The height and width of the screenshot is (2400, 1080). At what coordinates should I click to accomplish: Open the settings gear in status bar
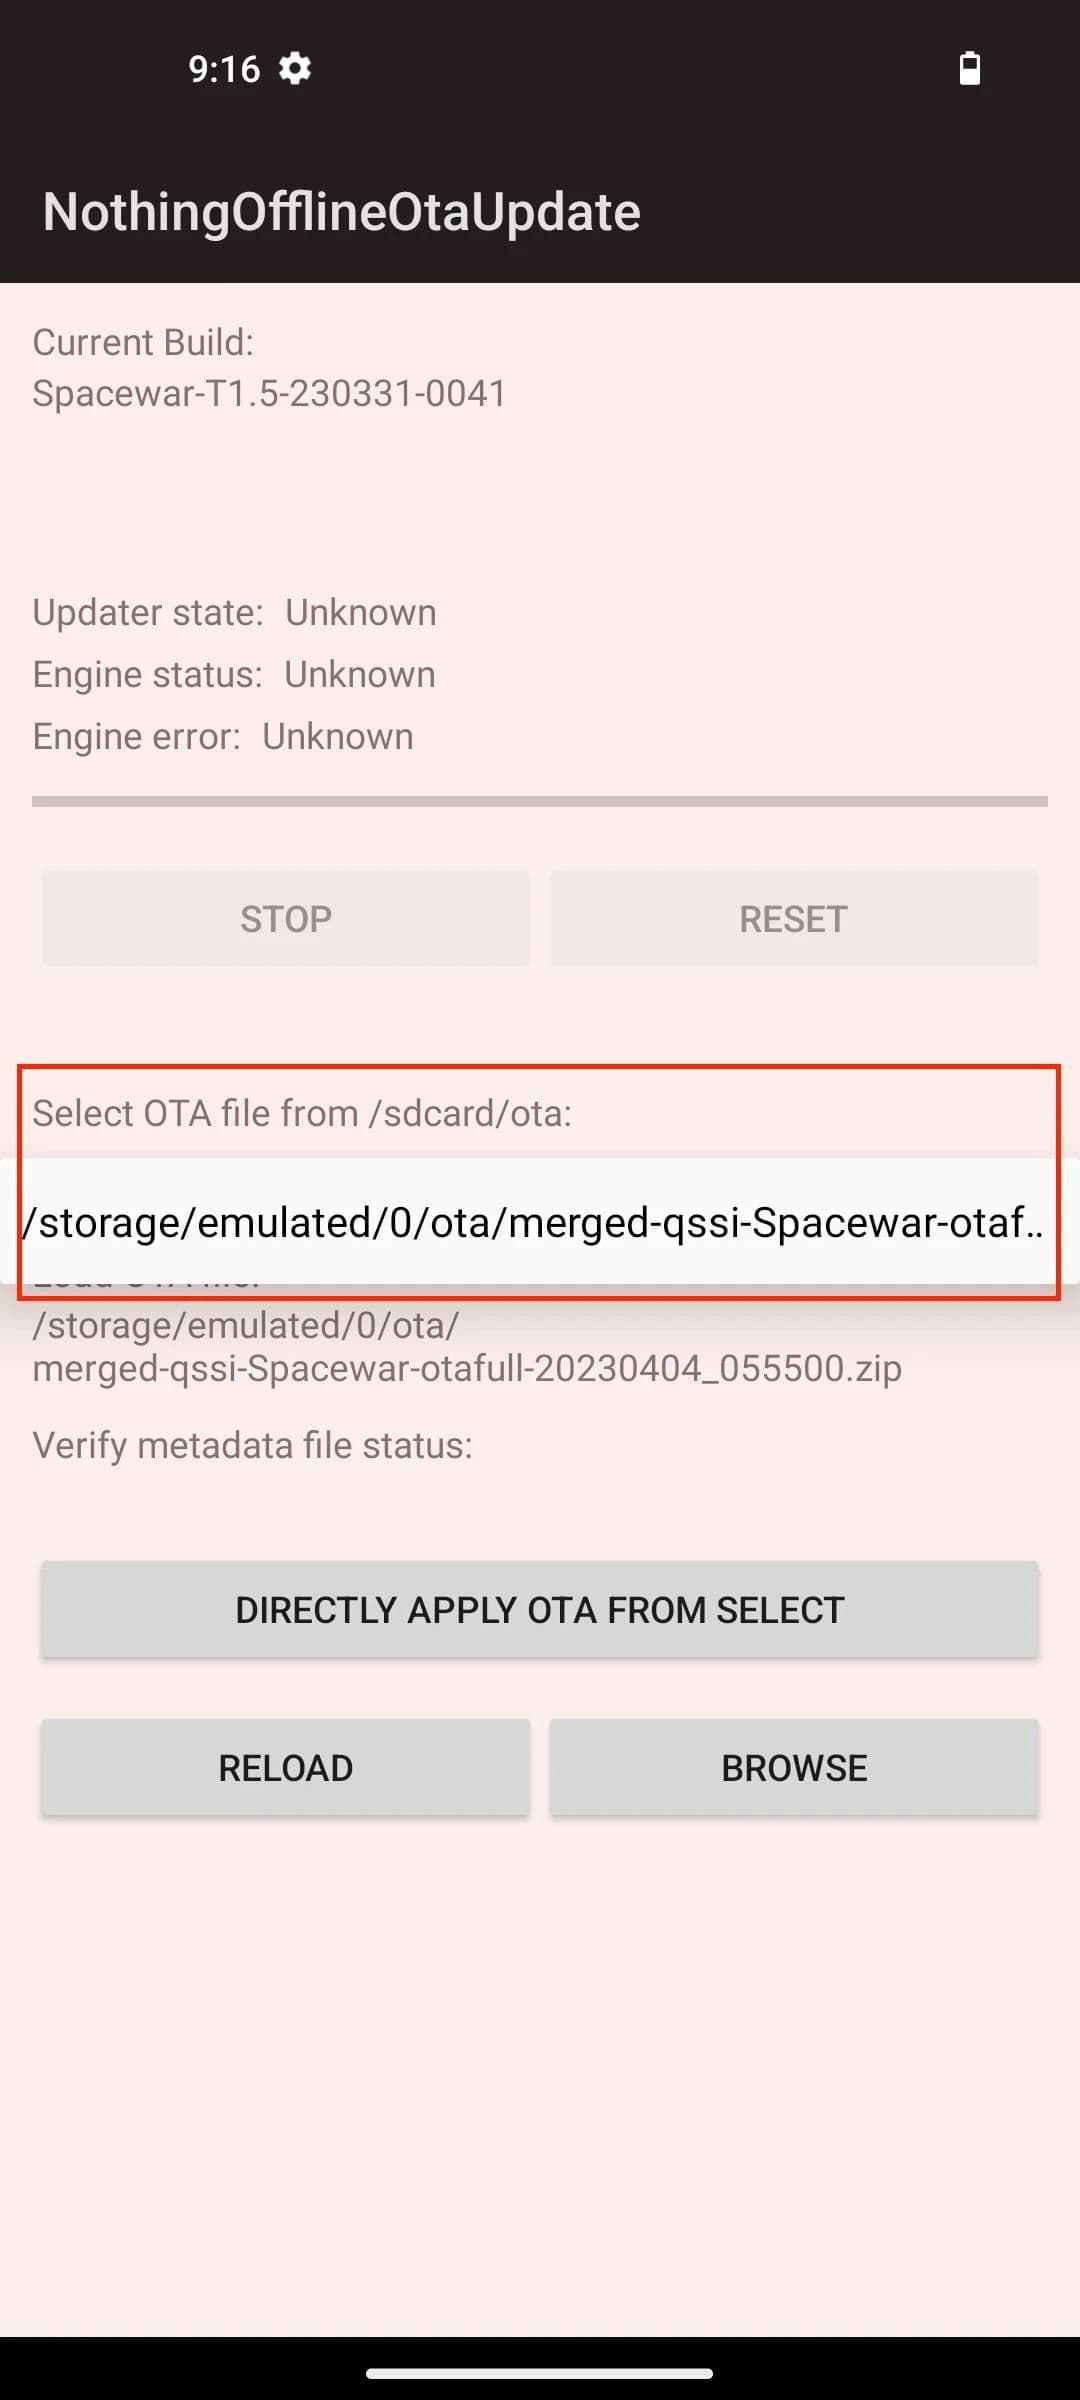pyautogui.click(x=295, y=69)
